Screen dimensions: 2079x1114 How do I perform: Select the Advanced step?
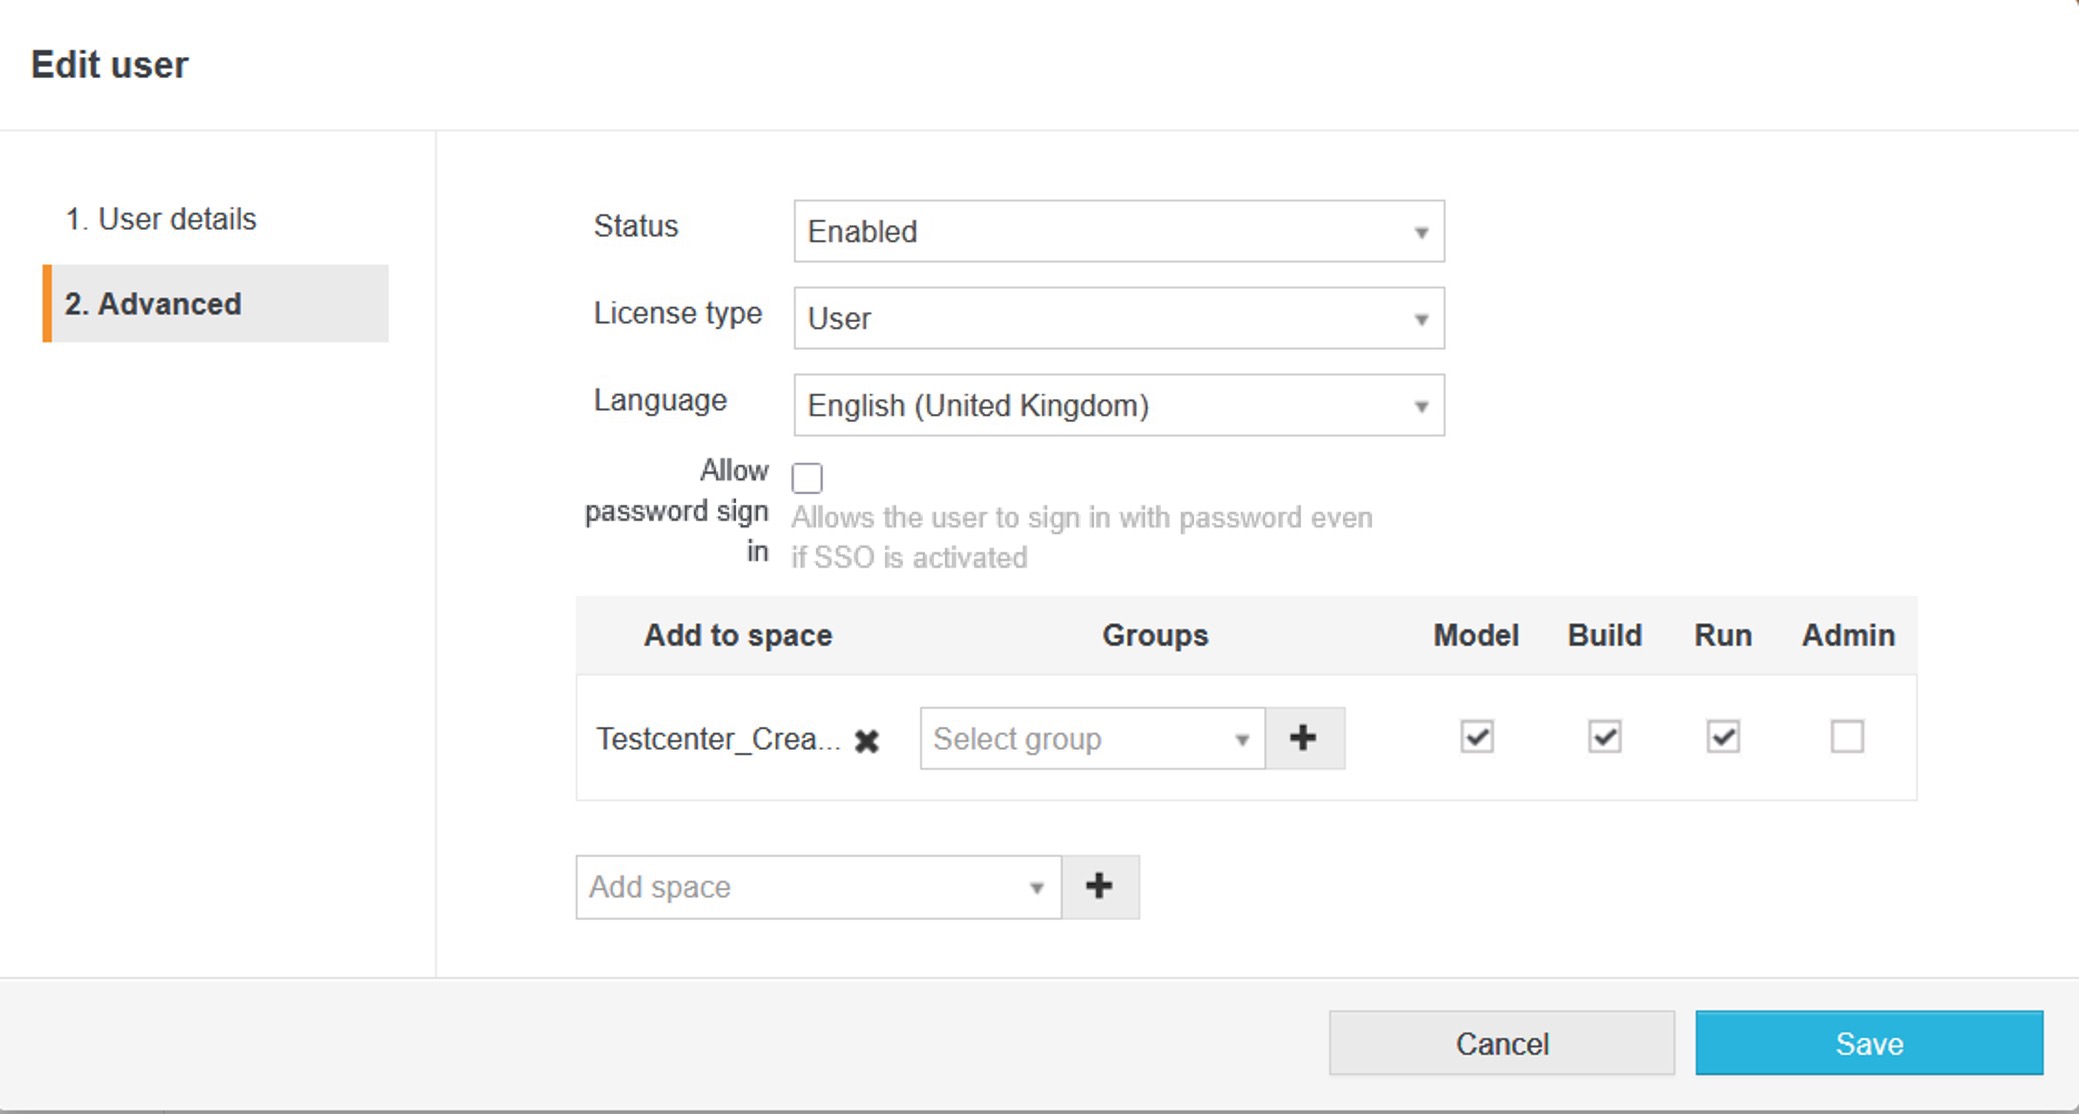153,304
